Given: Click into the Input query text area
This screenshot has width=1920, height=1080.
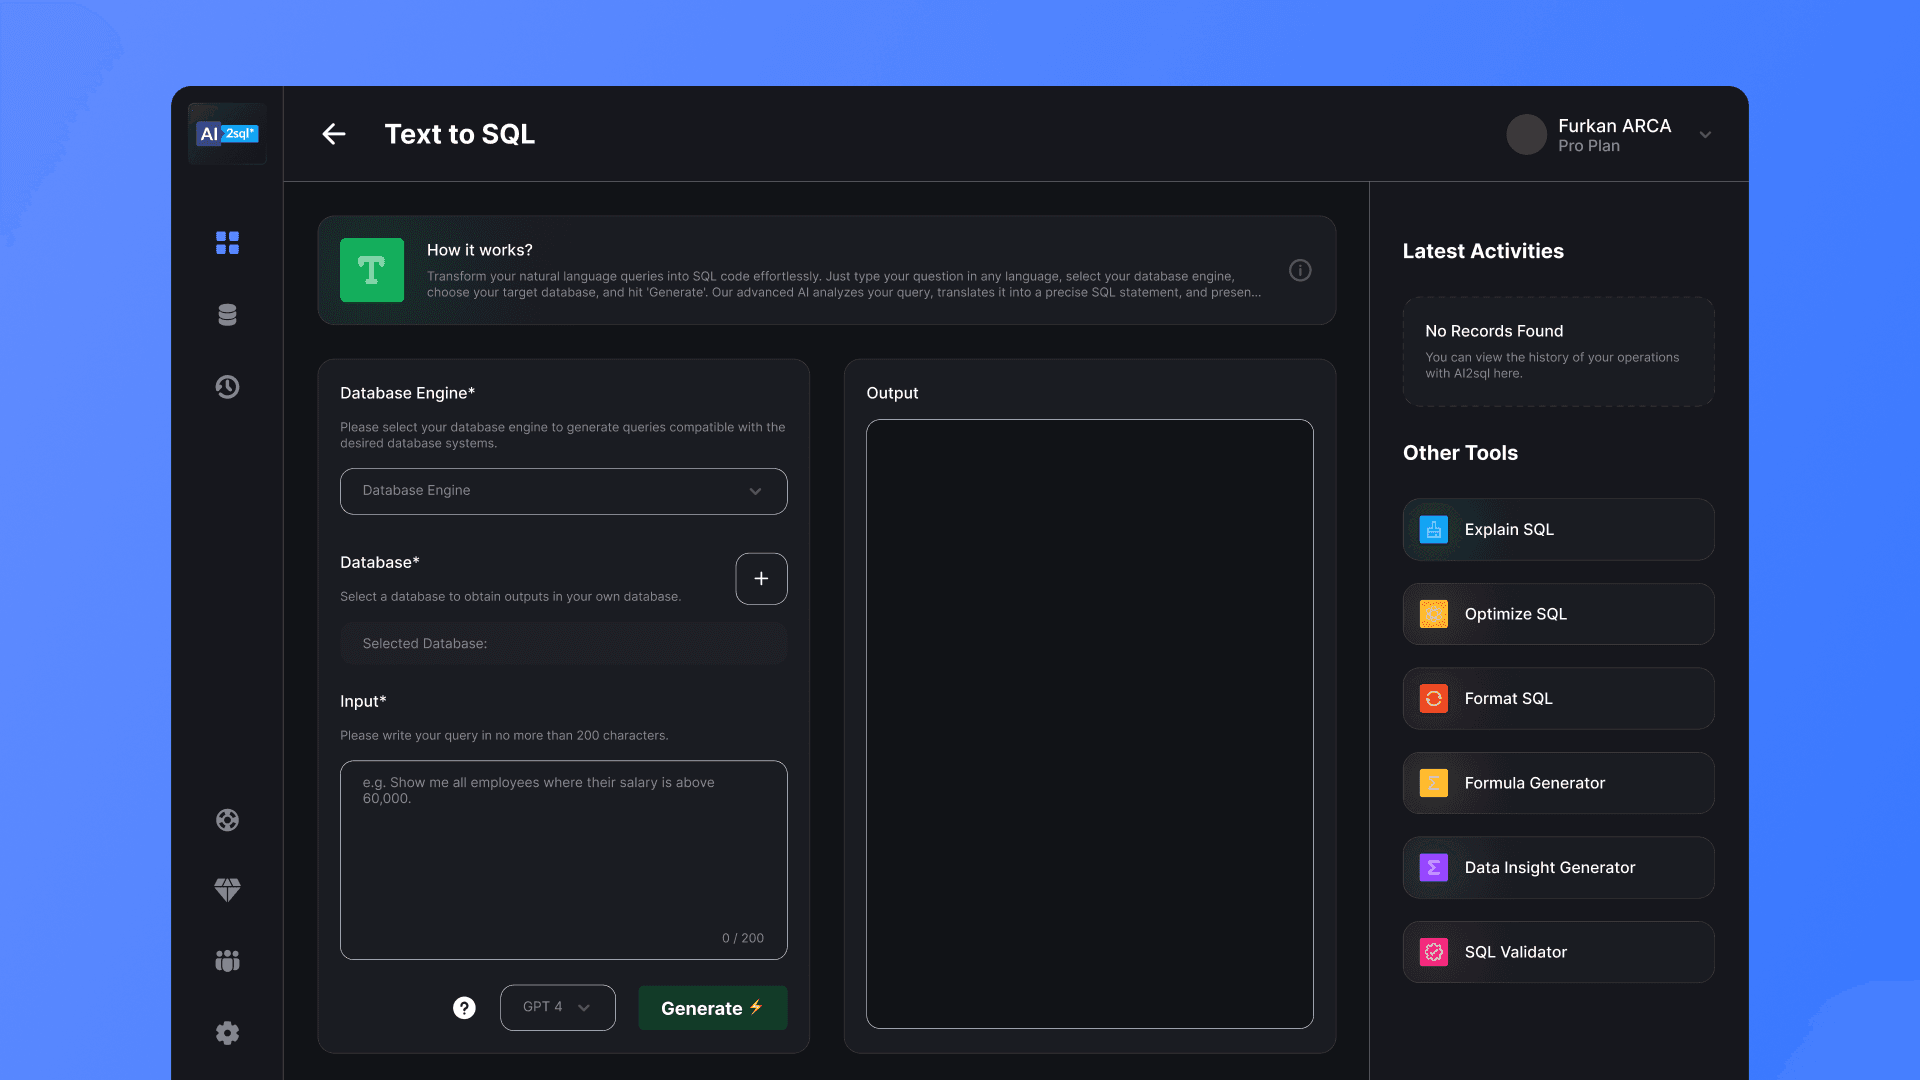Looking at the screenshot, I should [x=563, y=860].
